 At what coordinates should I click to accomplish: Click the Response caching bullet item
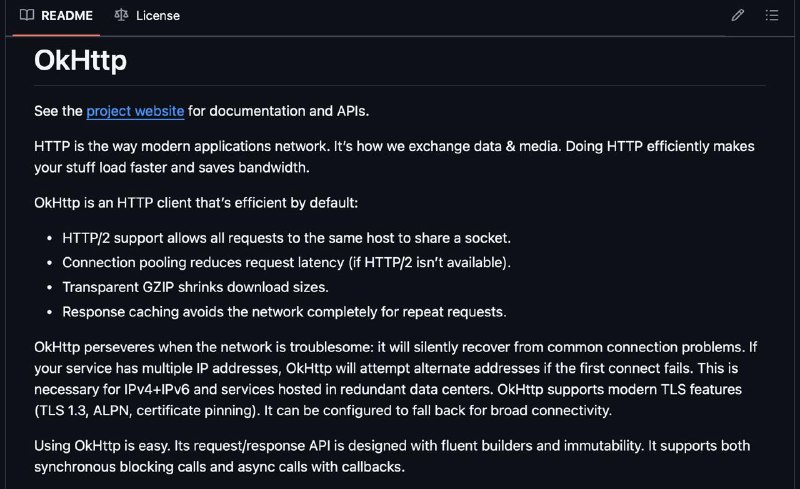point(284,312)
